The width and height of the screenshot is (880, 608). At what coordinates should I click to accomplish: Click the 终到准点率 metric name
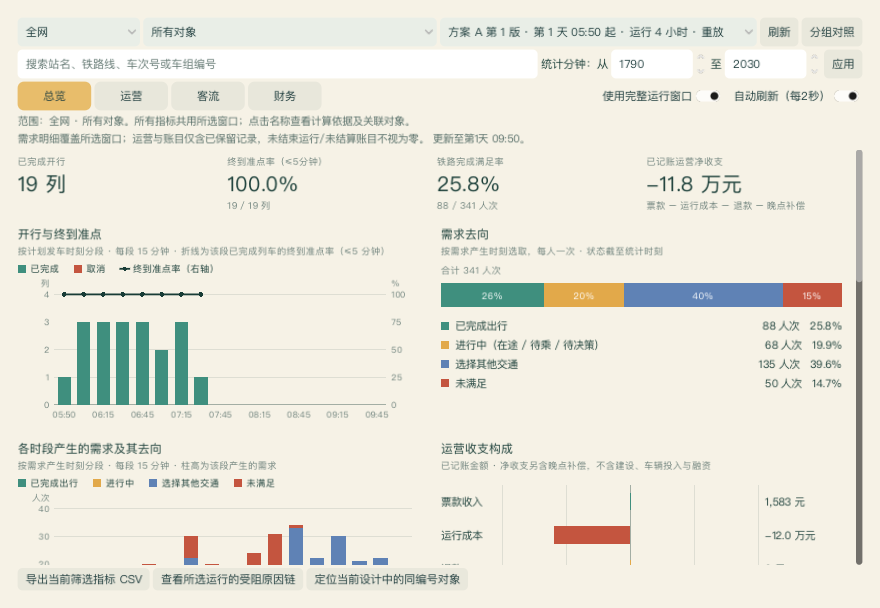pos(274,162)
